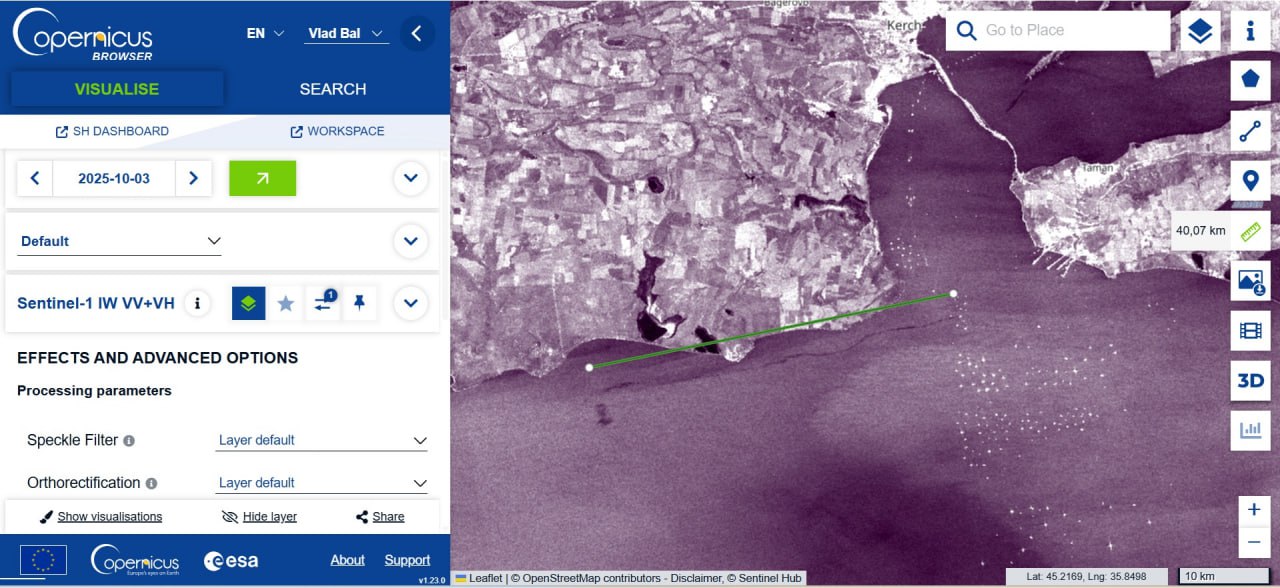This screenshot has width=1280, height=588.
Task: Open the map layers selector icon
Action: click(1200, 31)
